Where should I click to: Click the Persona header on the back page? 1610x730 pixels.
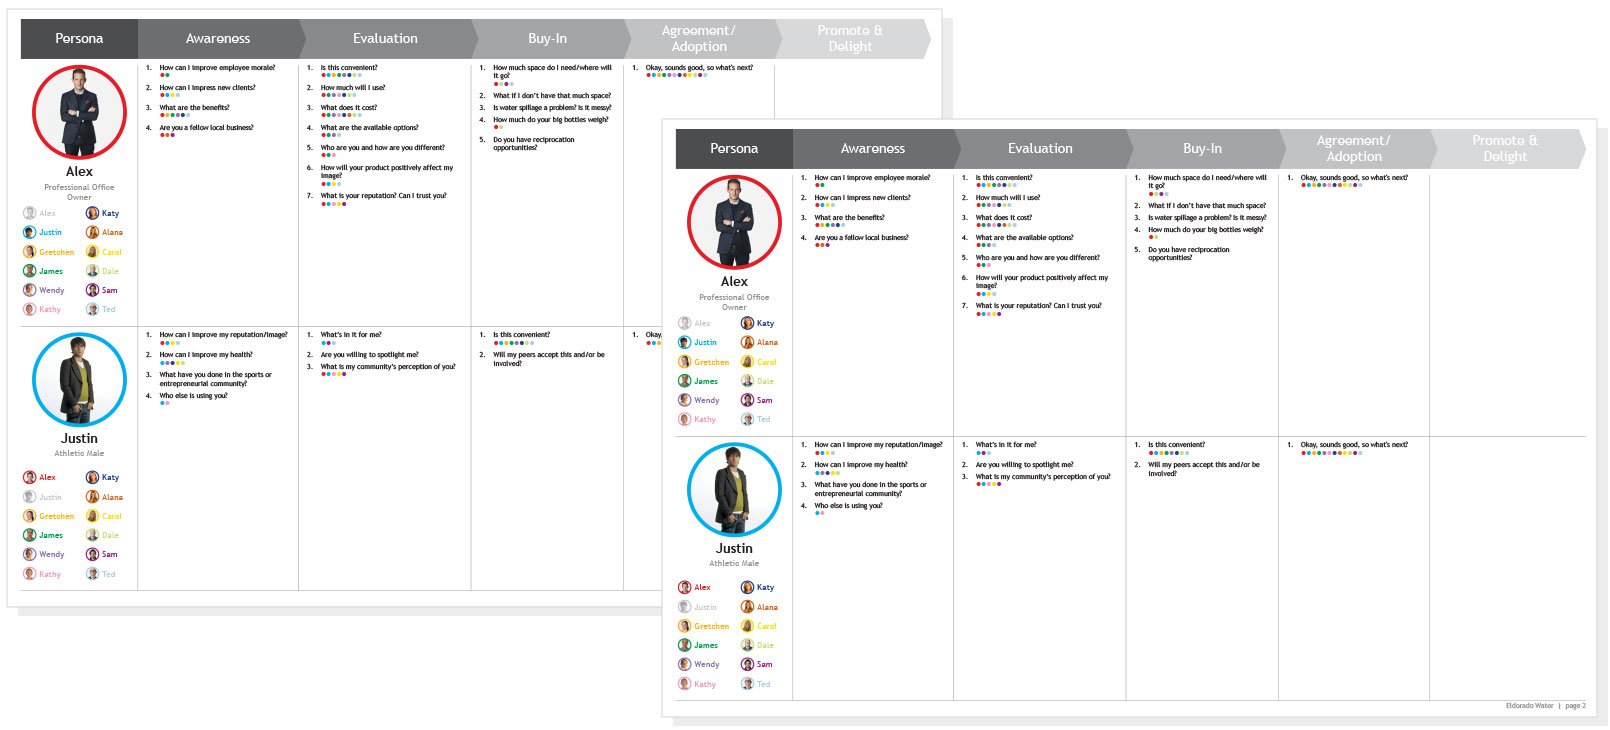pyautogui.click(x=79, y=38)
